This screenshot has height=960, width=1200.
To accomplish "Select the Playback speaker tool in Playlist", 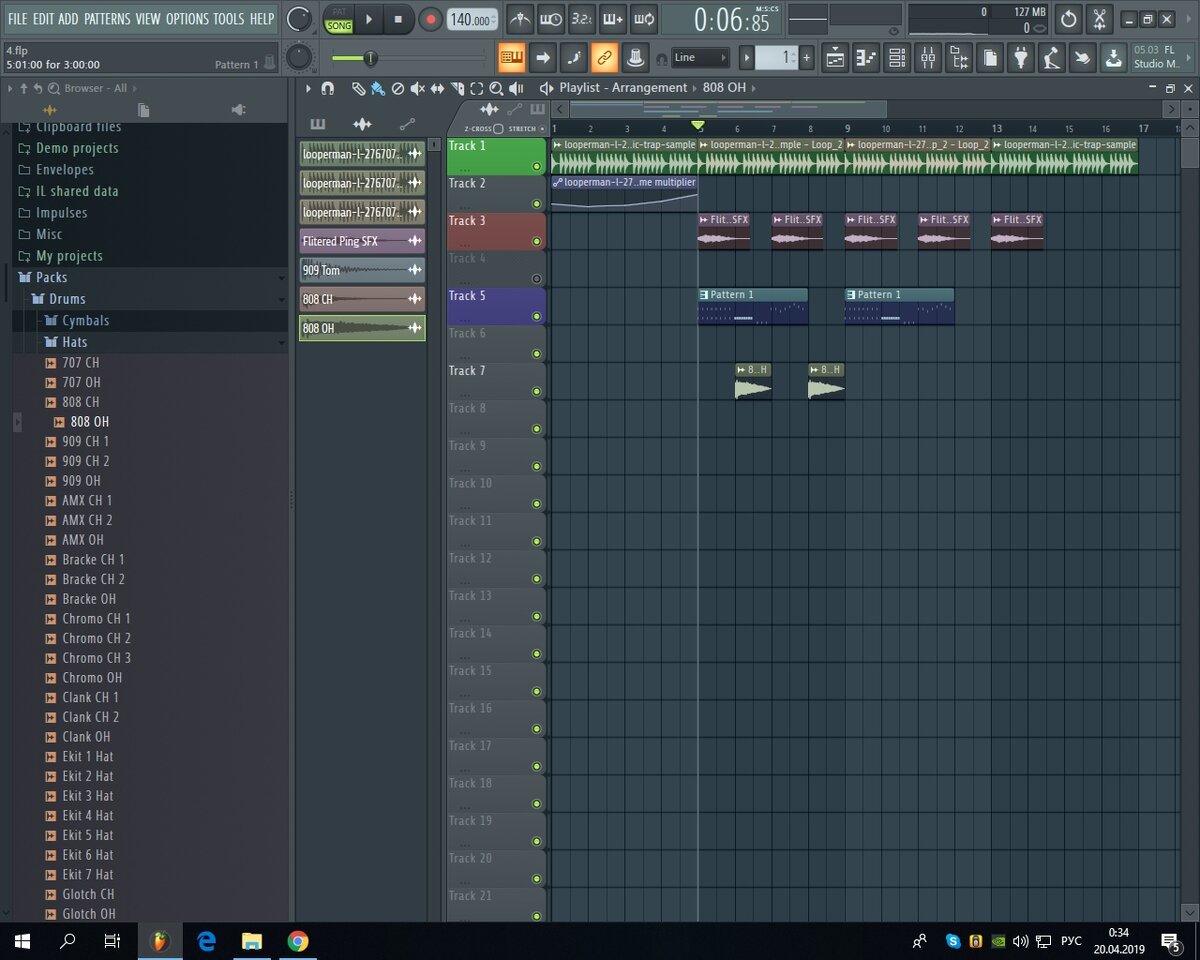I will 516,88.
